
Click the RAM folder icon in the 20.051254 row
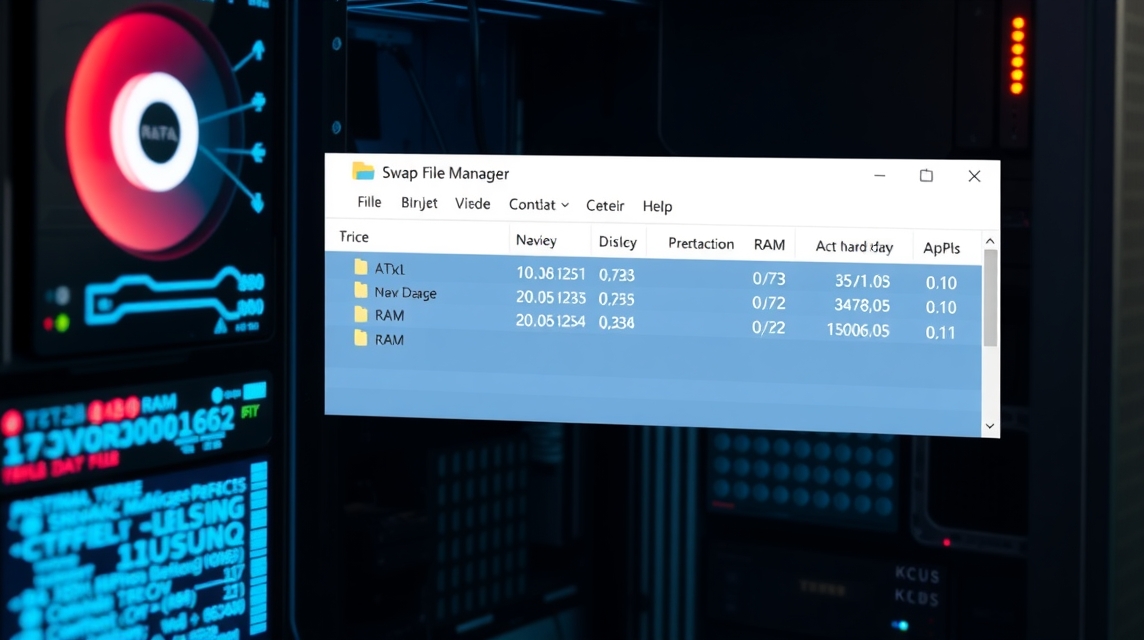(361, 315)
